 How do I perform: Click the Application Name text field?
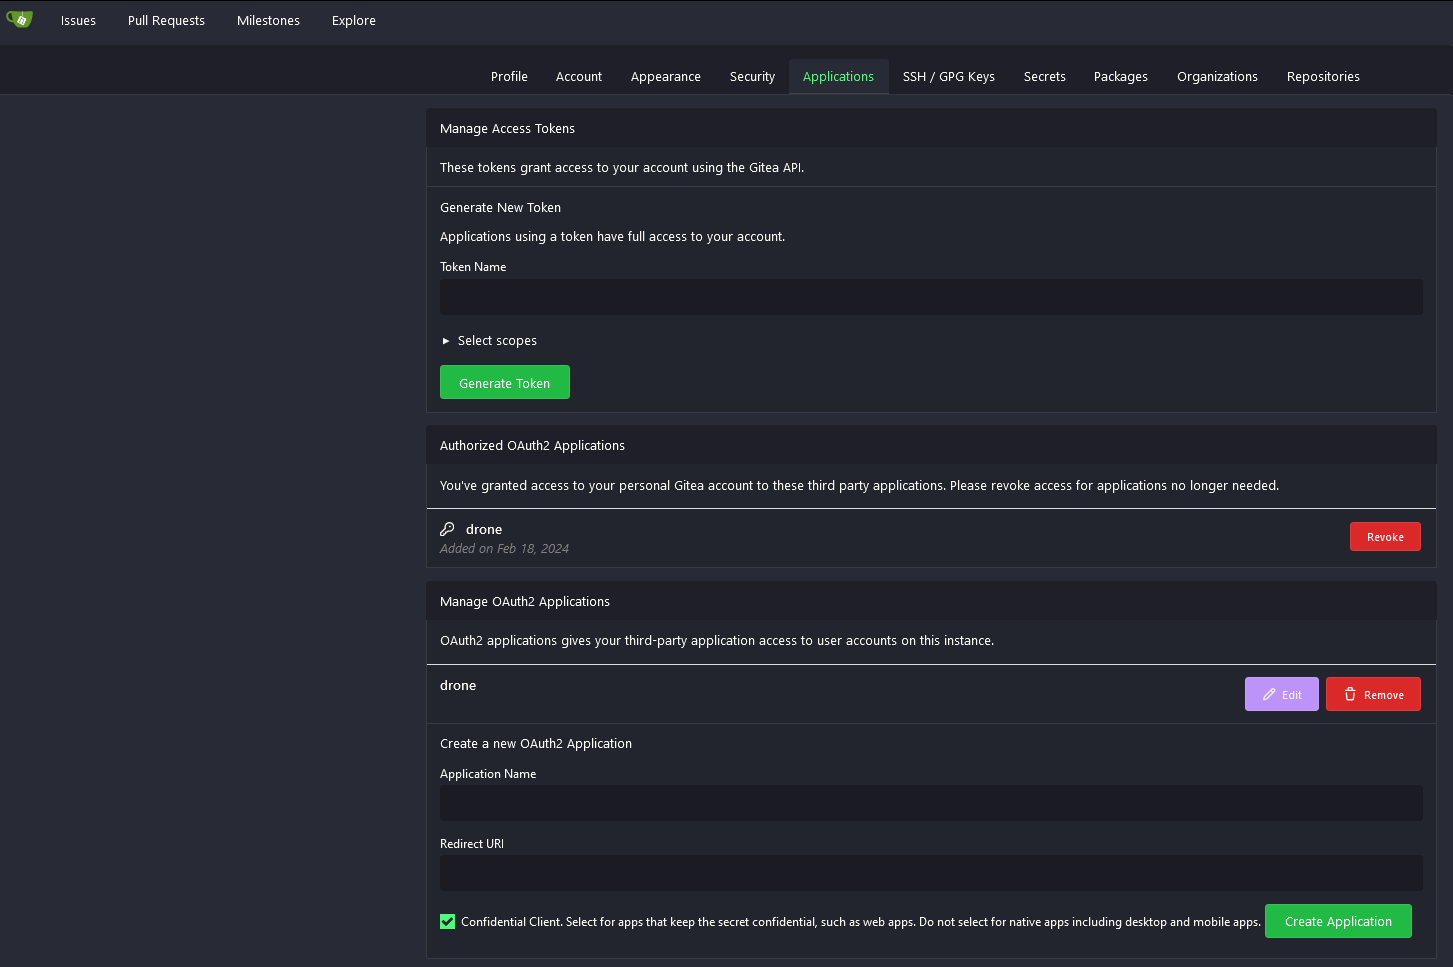930,803
